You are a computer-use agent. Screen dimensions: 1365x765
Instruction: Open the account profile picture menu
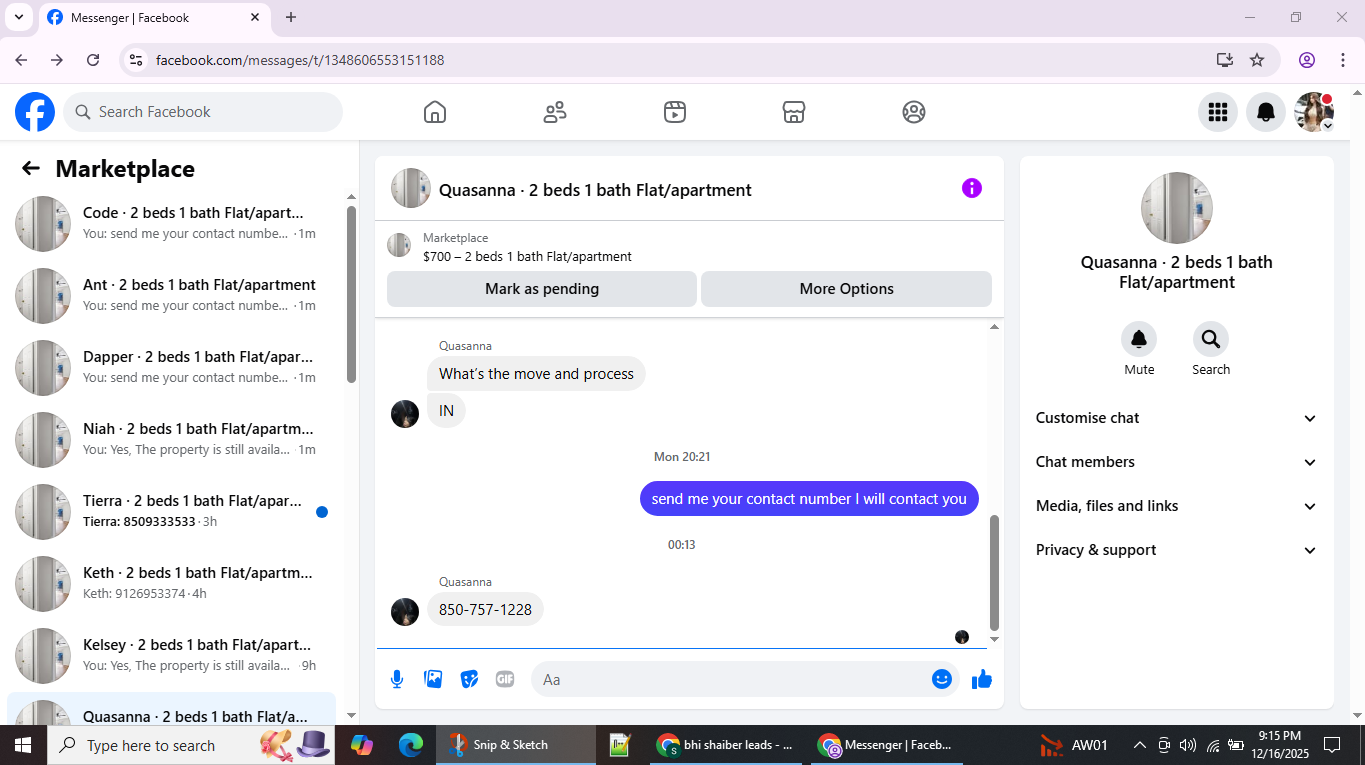(x=1314, y=112)
